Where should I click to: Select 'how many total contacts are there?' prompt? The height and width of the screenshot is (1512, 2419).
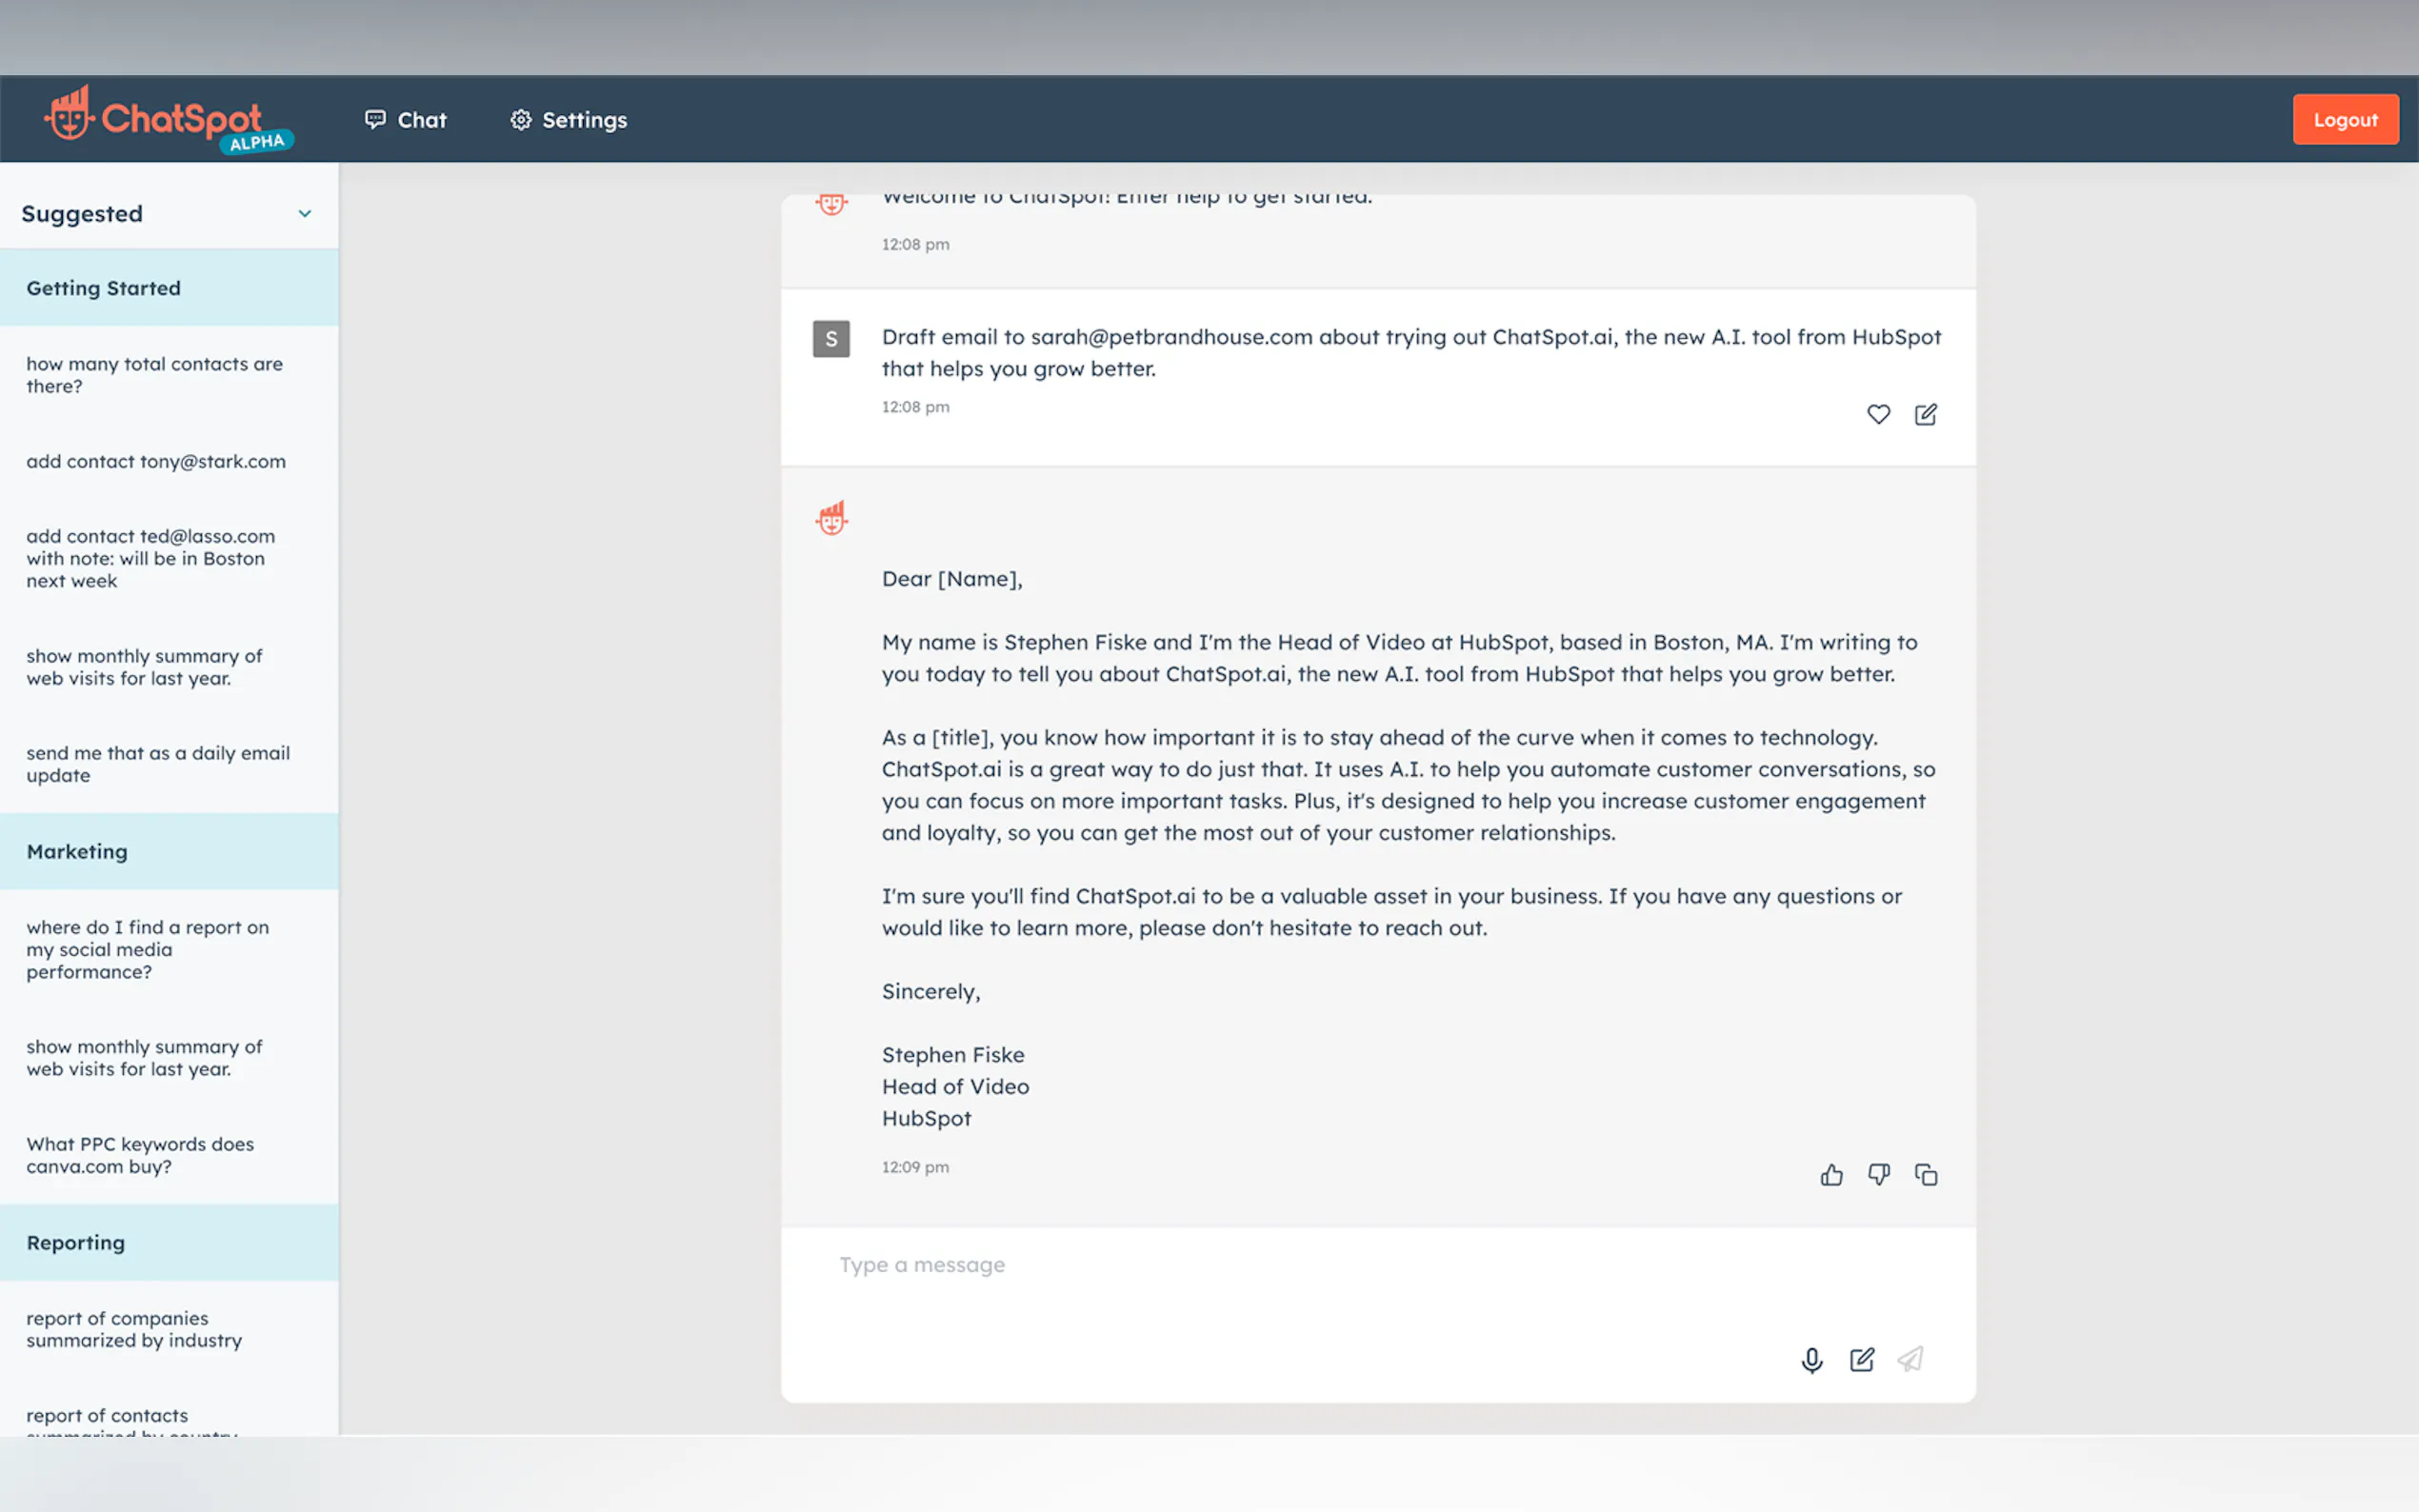click(154, 375)
